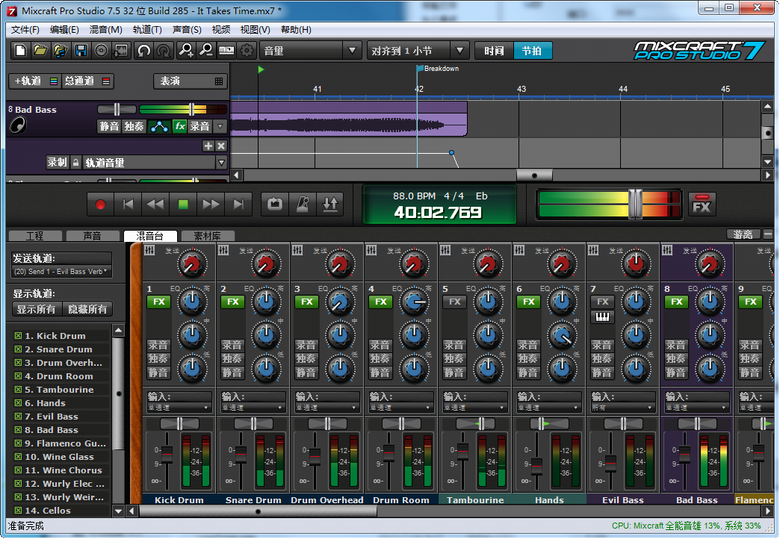
Task: Open the 混音(M) menu
Action: point(105,30)
